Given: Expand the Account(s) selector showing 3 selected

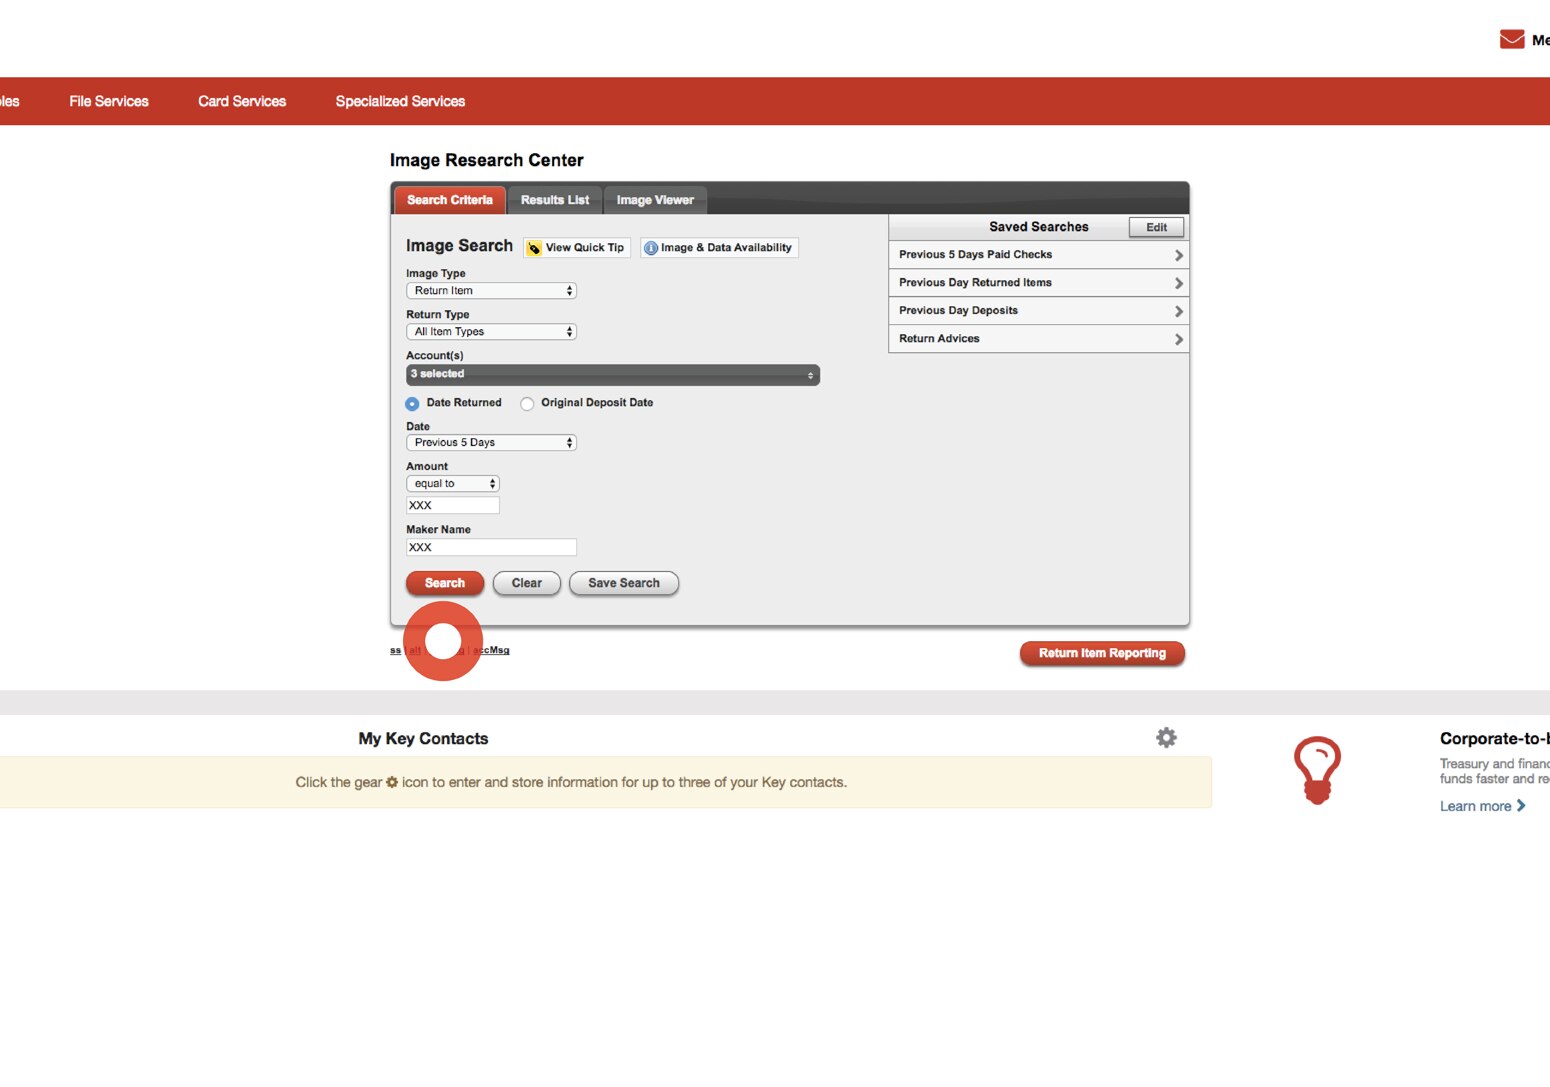Looking at the screenshot, I should 612,374.
